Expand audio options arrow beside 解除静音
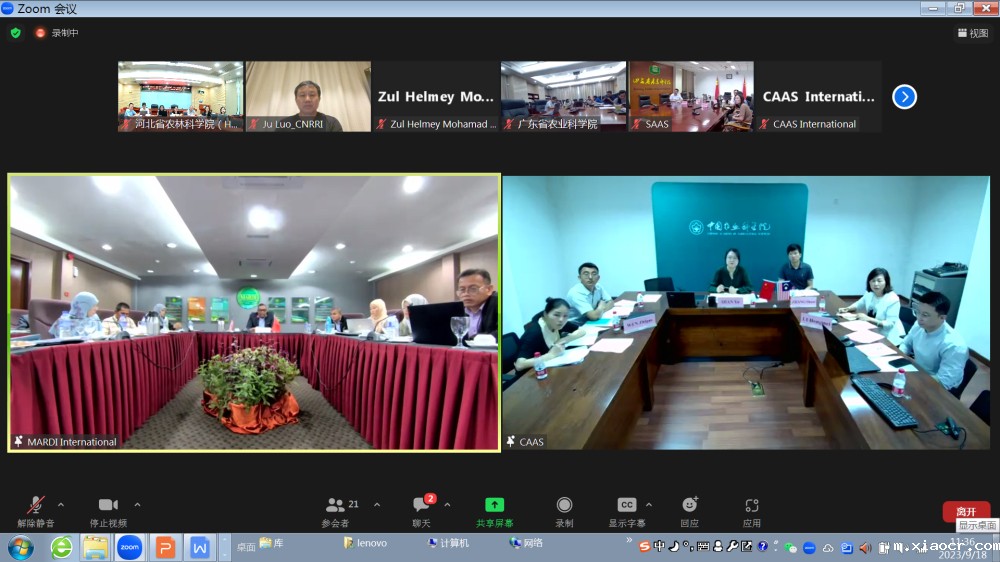Viewport: 1000px width, 562px height. (61, 505)
